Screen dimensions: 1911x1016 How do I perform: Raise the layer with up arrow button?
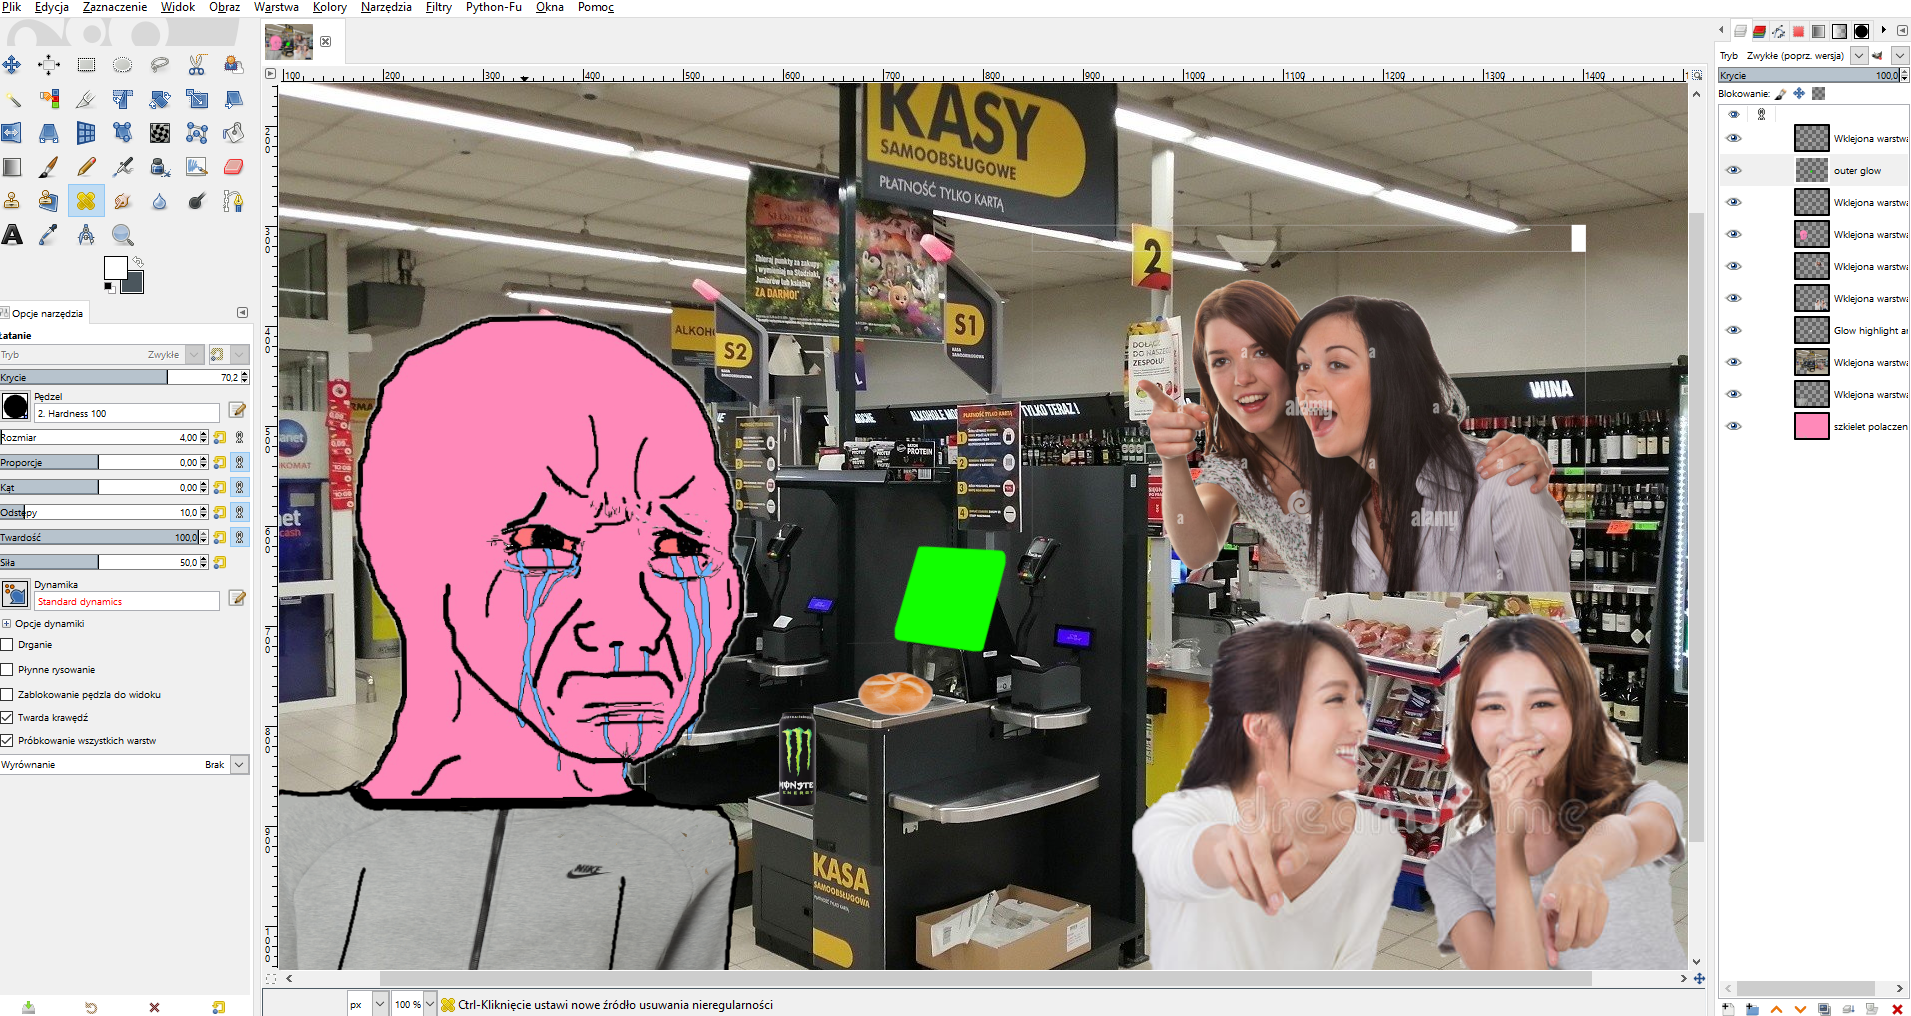click(1776, 1009)
